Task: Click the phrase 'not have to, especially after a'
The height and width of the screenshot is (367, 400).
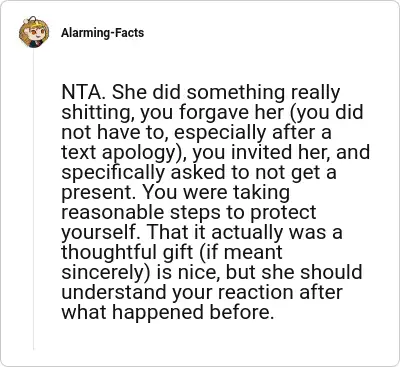Action: coord(196,133)
